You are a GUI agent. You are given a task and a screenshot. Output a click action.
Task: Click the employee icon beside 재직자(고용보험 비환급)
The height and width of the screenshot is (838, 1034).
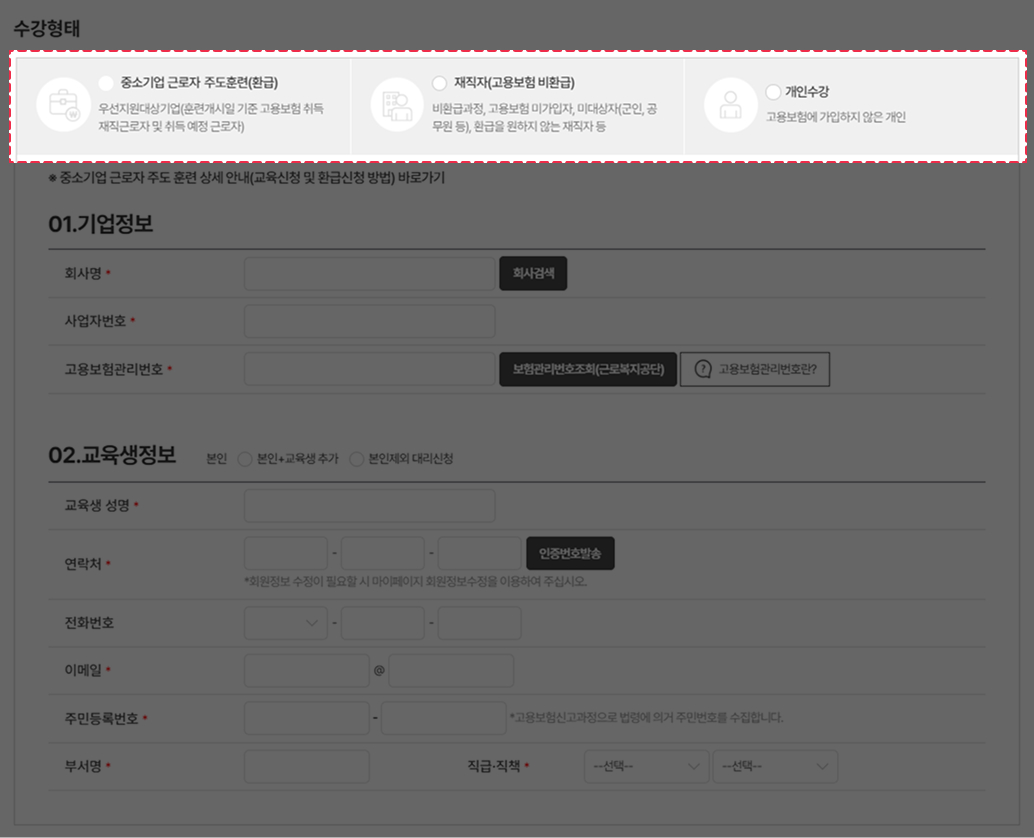(x=397, y=105)
